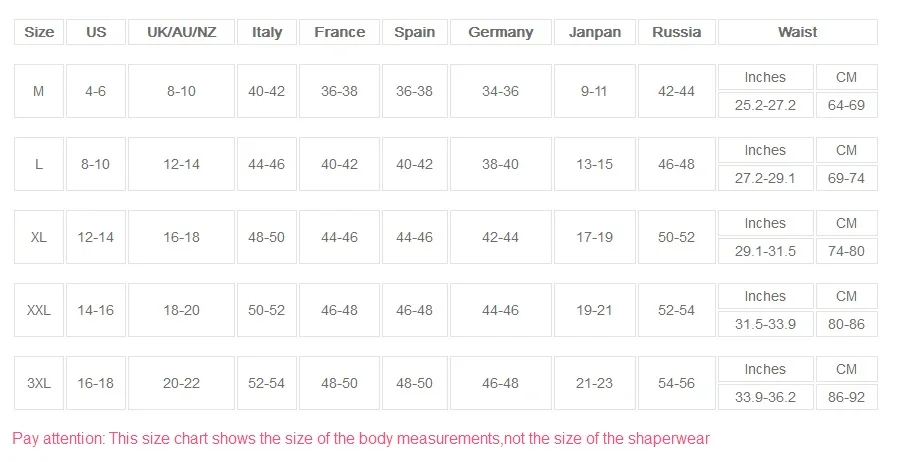
Task: Click the France header cell
Action: (x=340, y=32)
